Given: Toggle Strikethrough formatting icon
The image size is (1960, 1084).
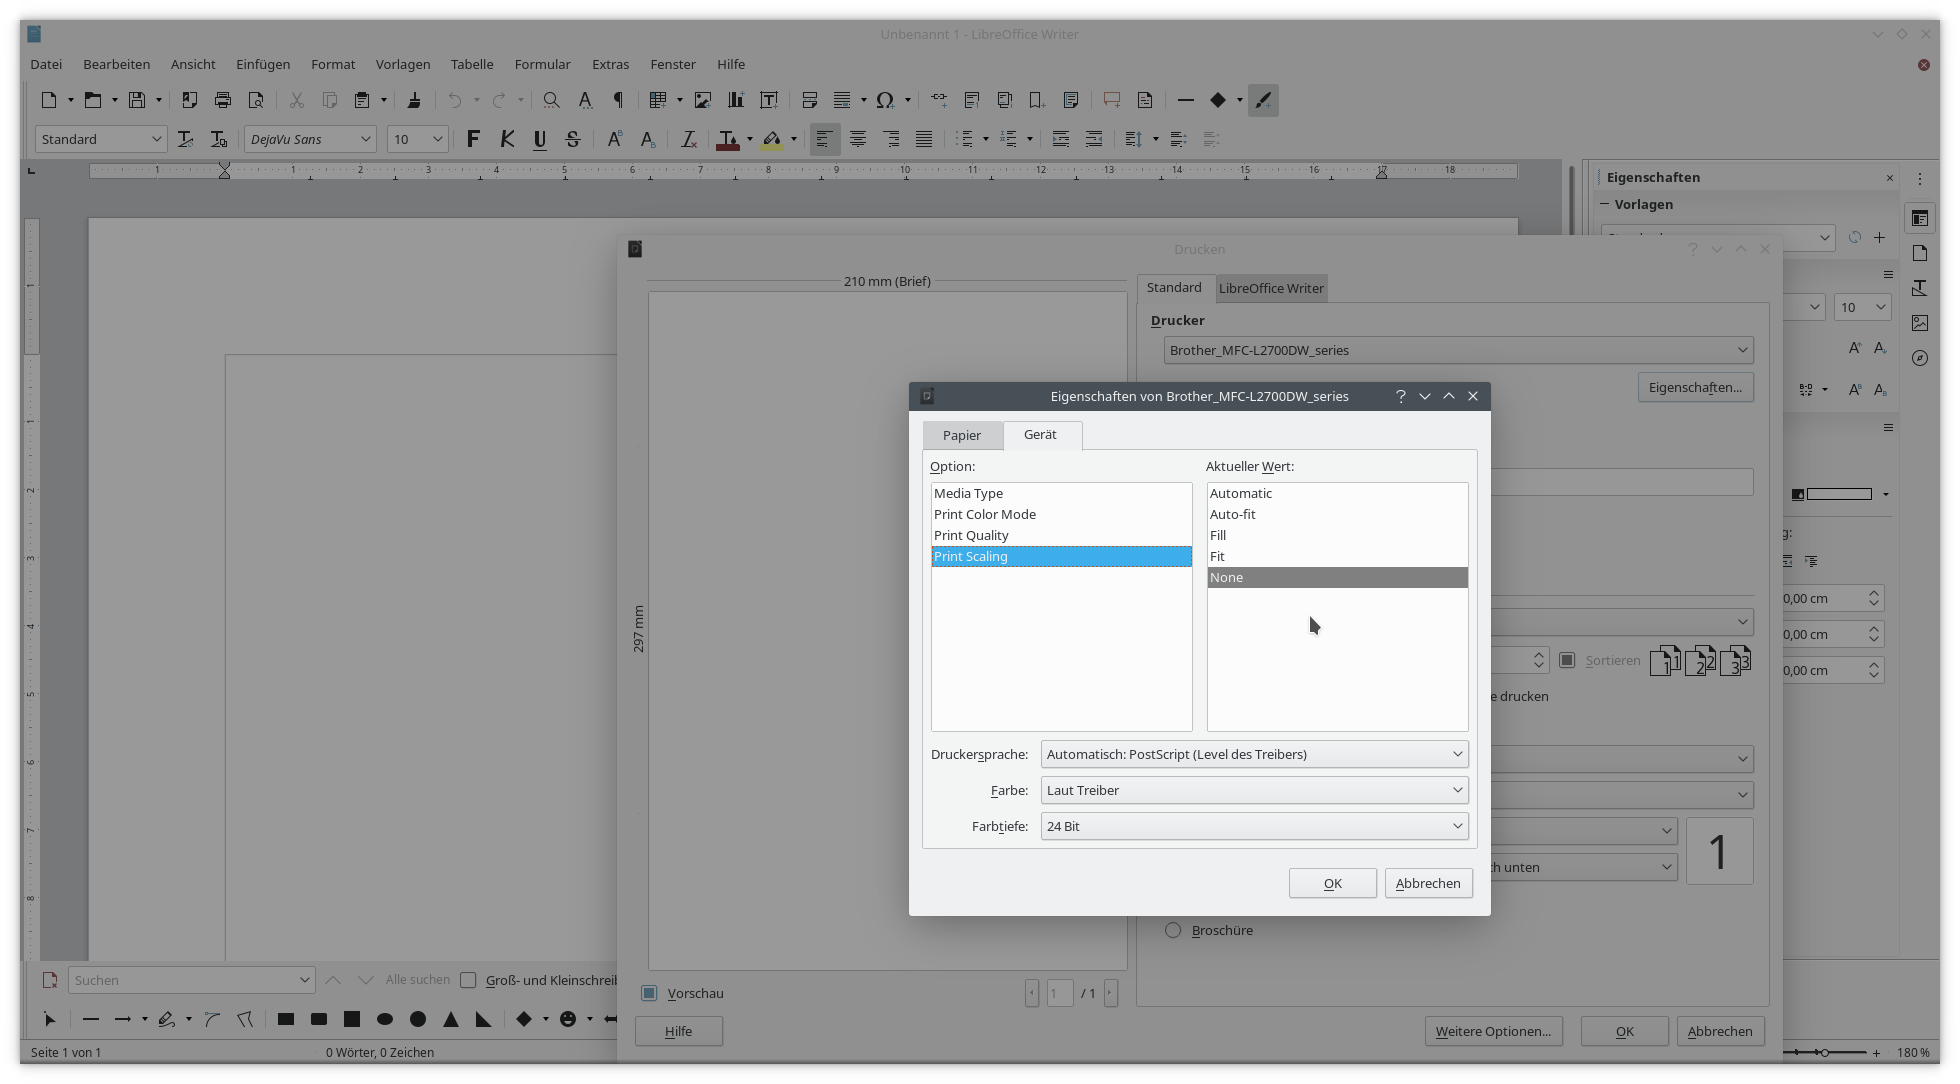Looking at the screenshot, I should click(573, 139).
